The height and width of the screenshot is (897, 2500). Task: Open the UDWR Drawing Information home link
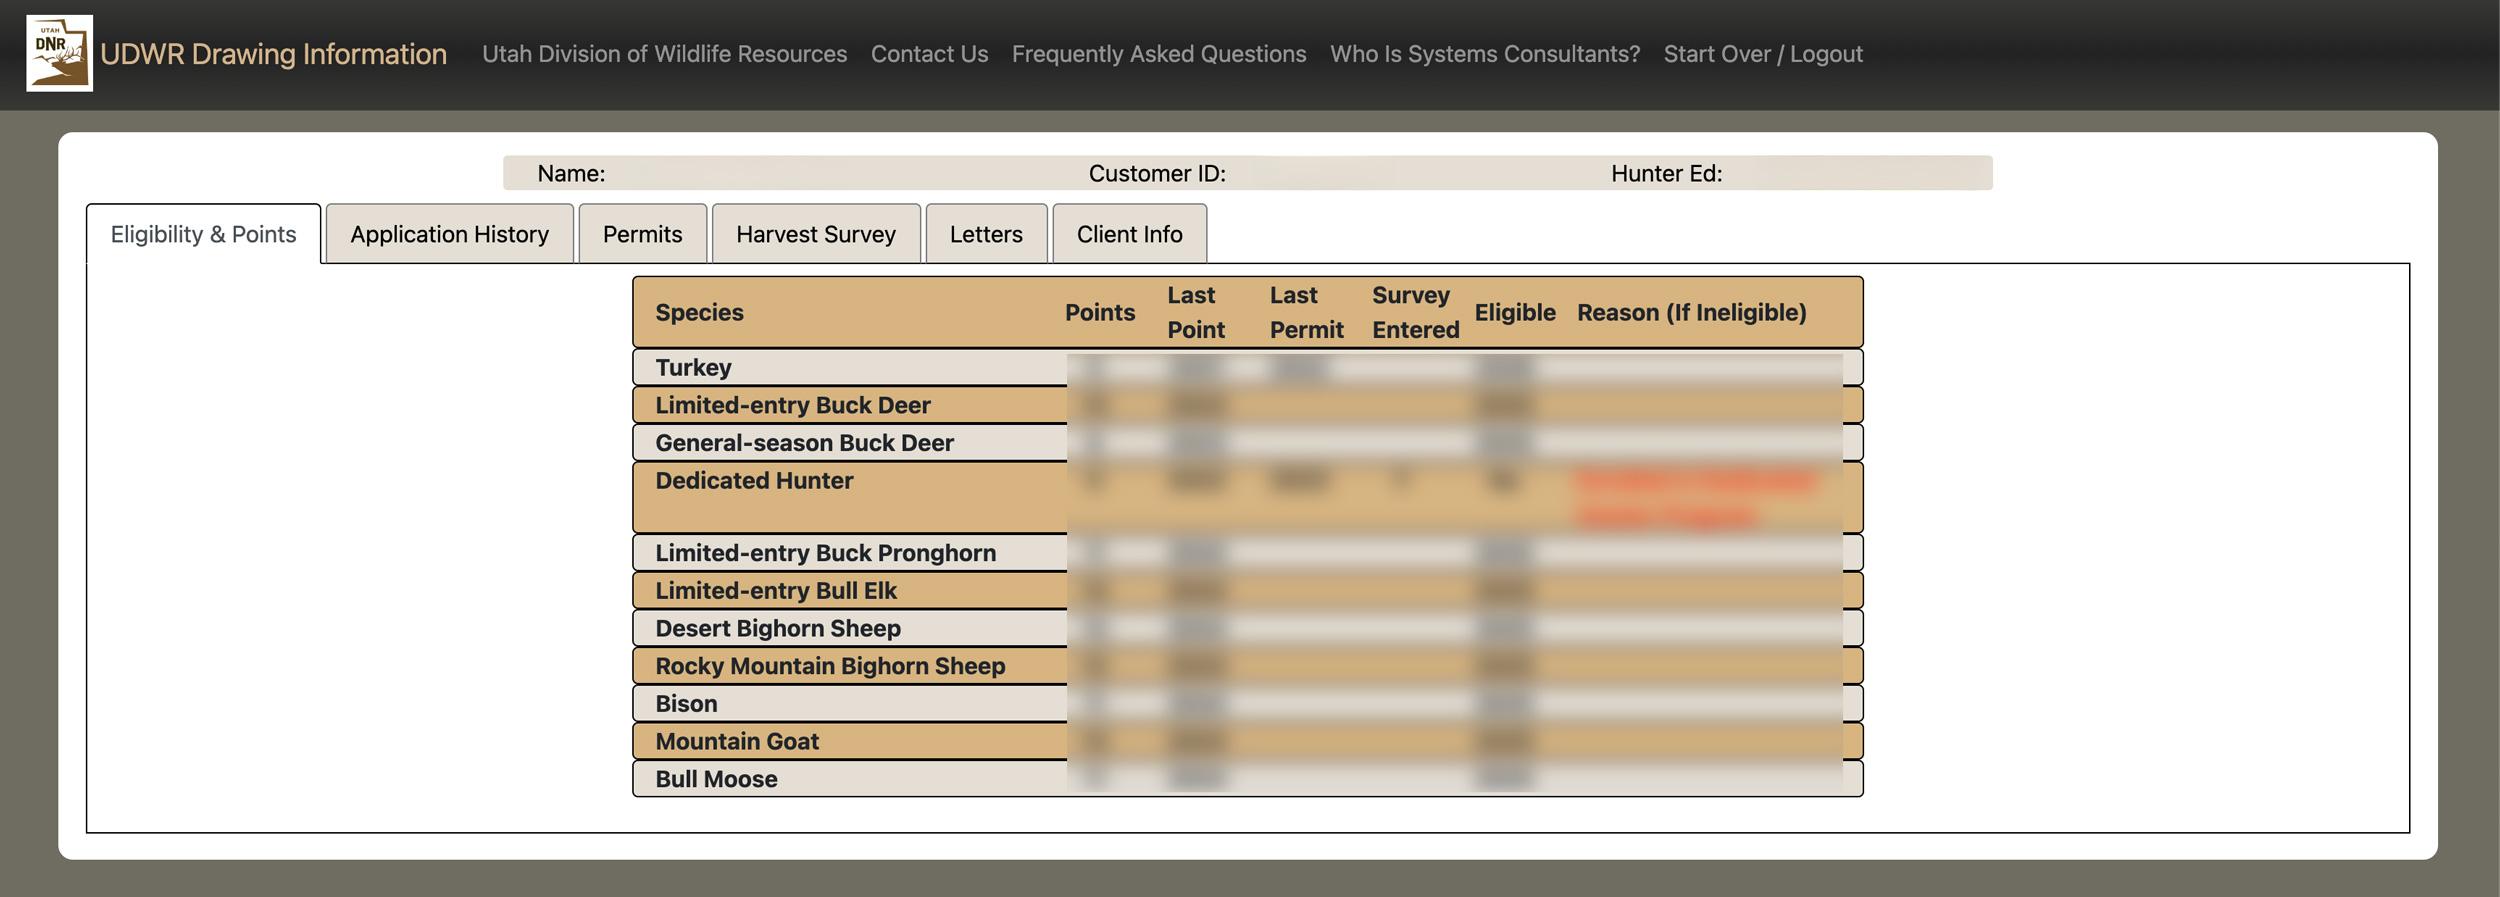(x=273, y=54)
